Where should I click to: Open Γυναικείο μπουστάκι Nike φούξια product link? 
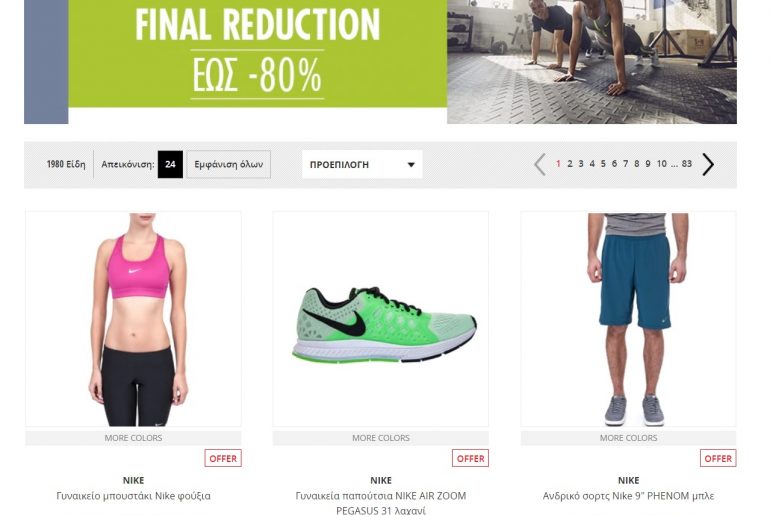point(133,496)
